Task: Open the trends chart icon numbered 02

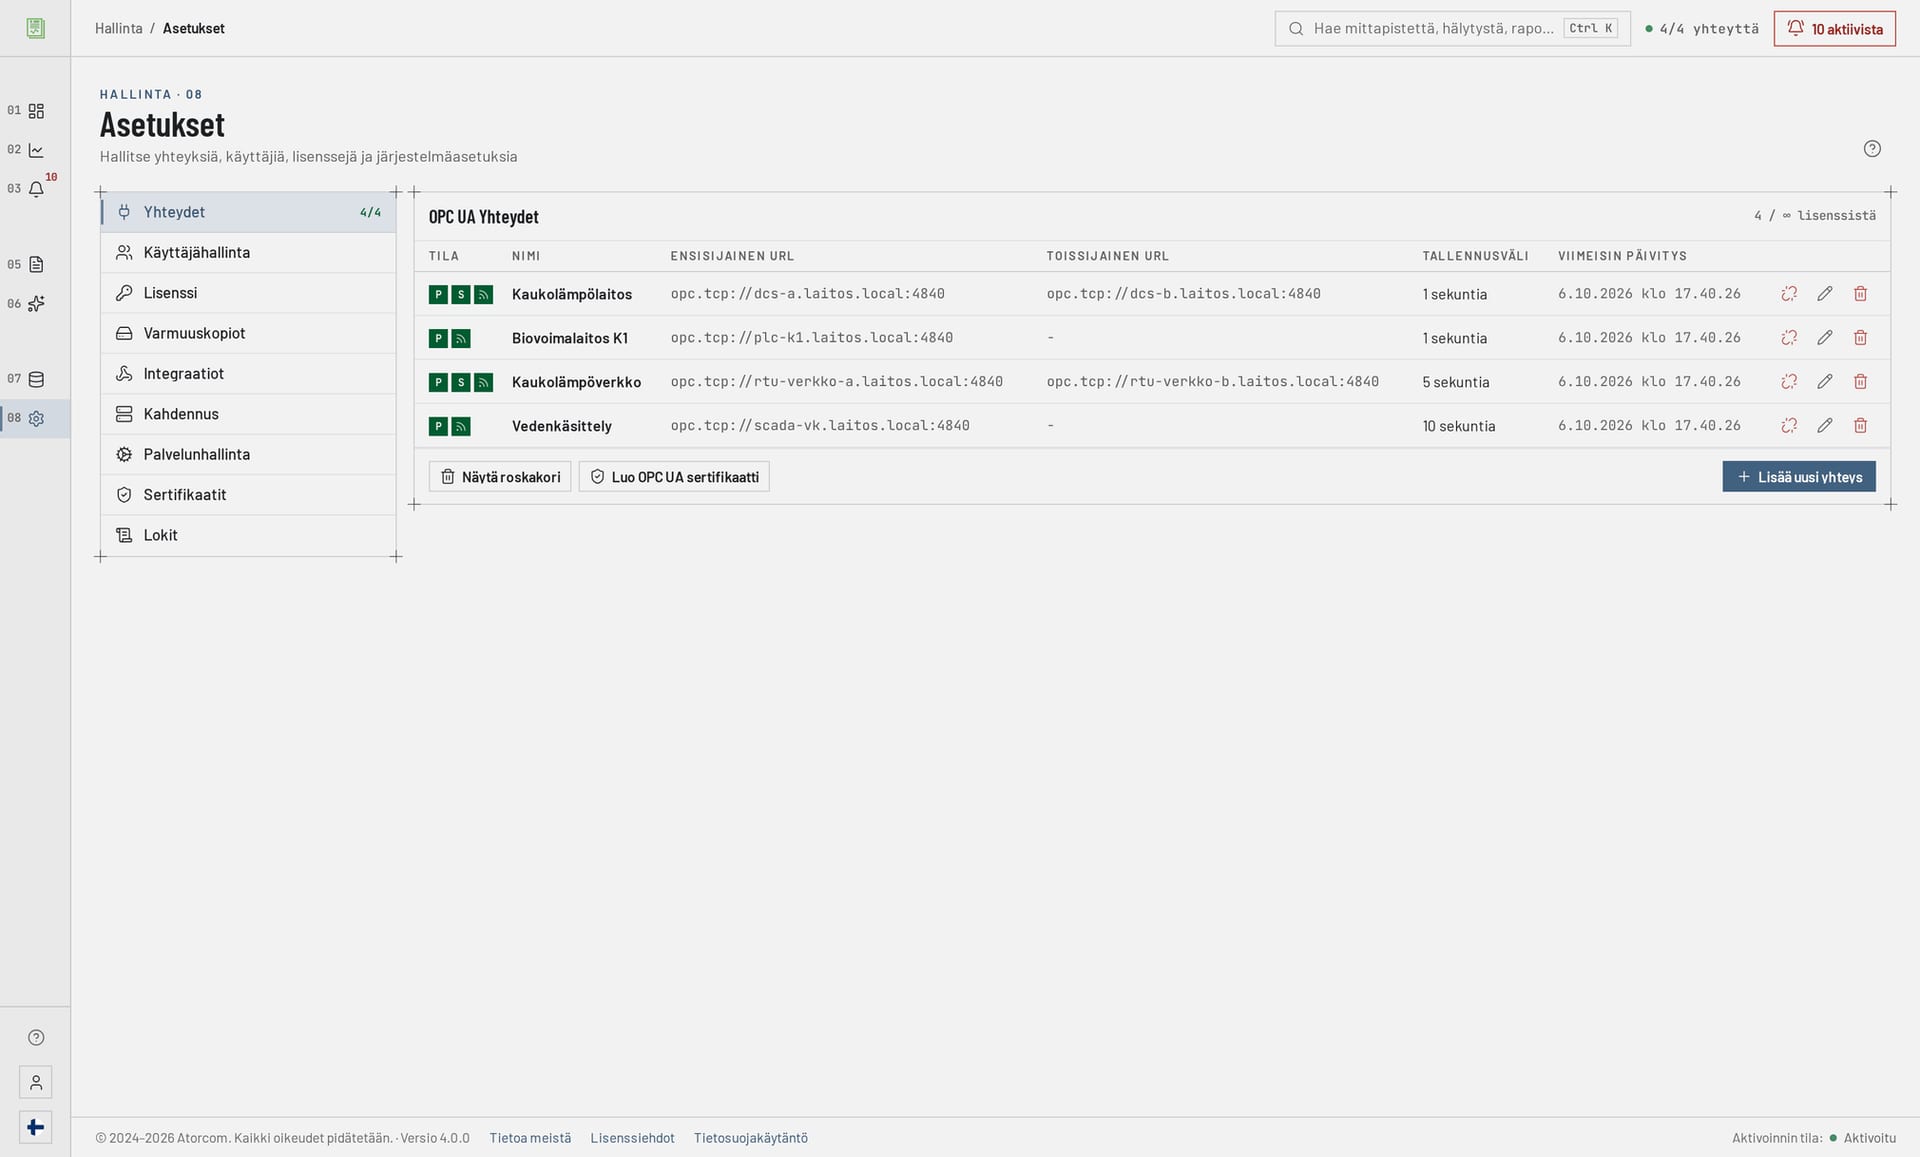Action: (x=36, y=150)
